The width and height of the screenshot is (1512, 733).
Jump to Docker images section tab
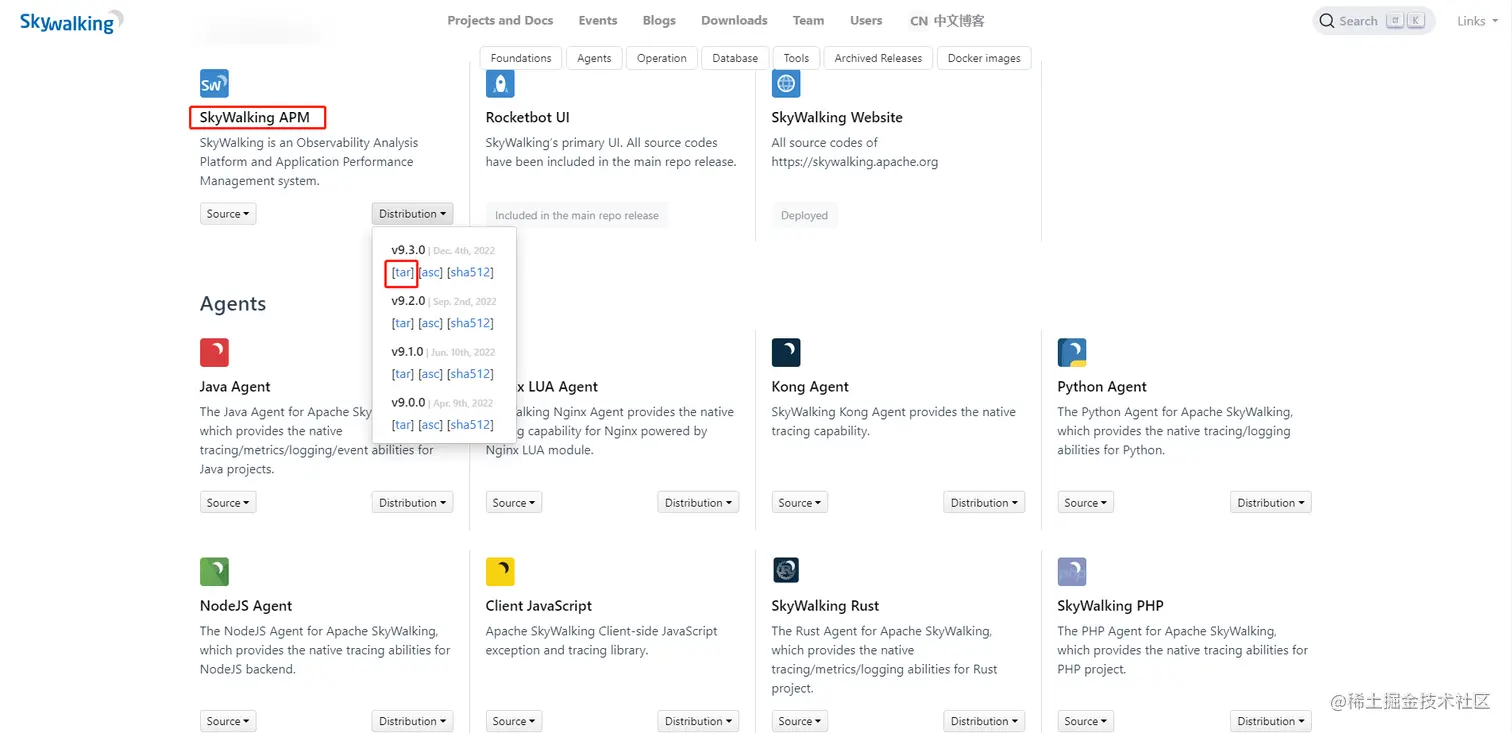[984, 58]
